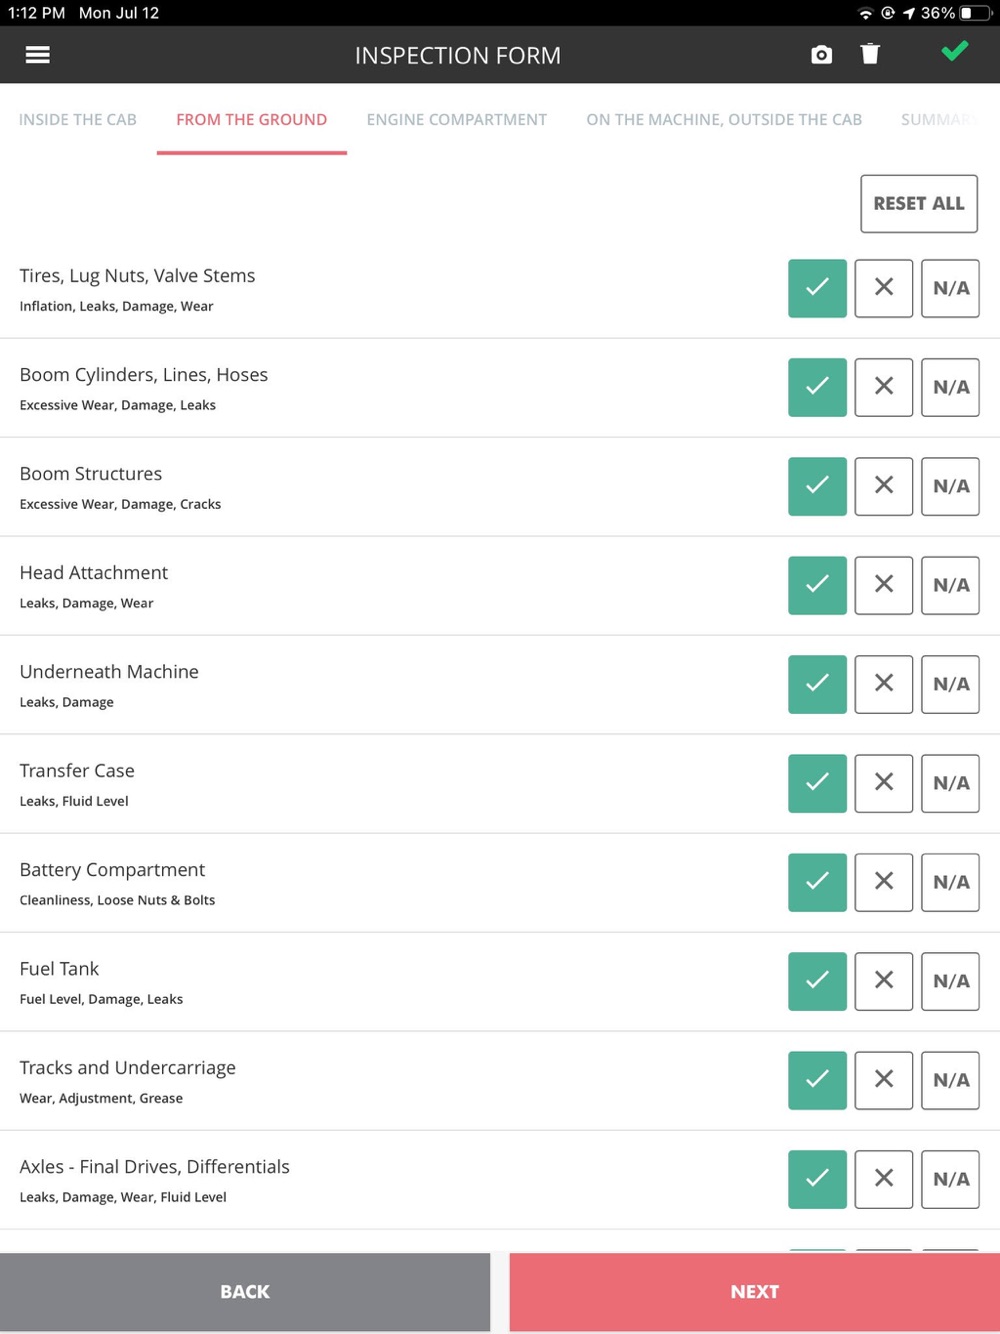Mark Transfer Case as failed with X

(884, 783)
